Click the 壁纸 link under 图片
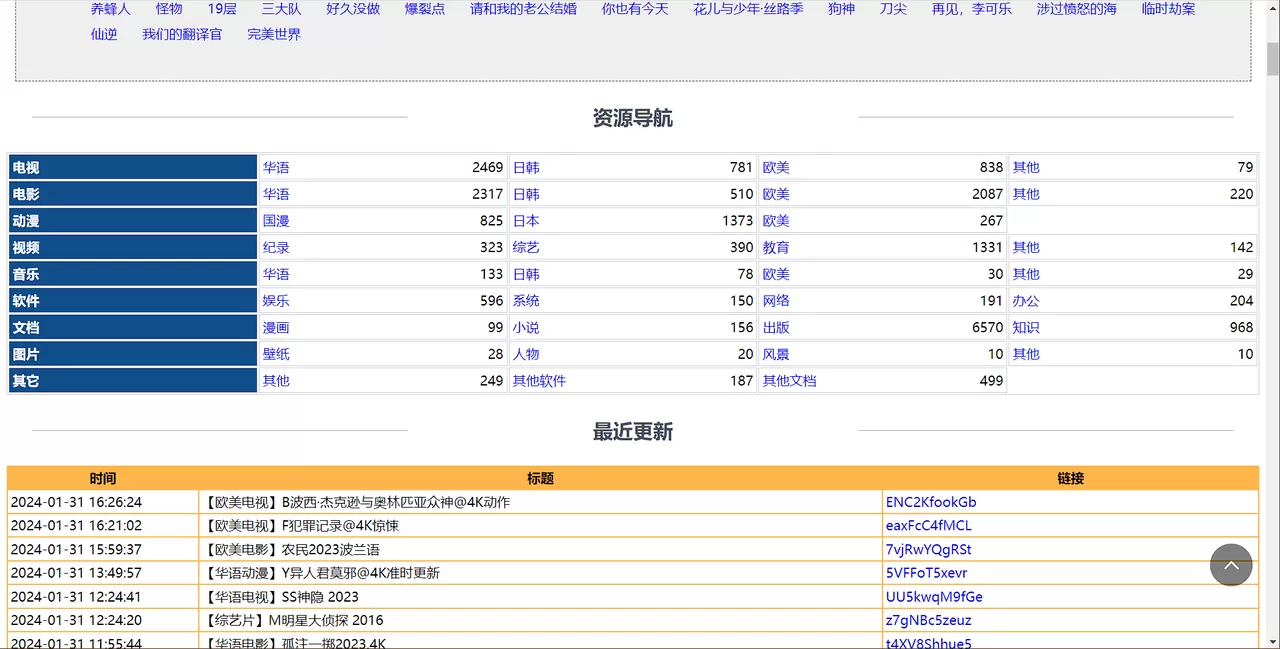 [276, 353]
